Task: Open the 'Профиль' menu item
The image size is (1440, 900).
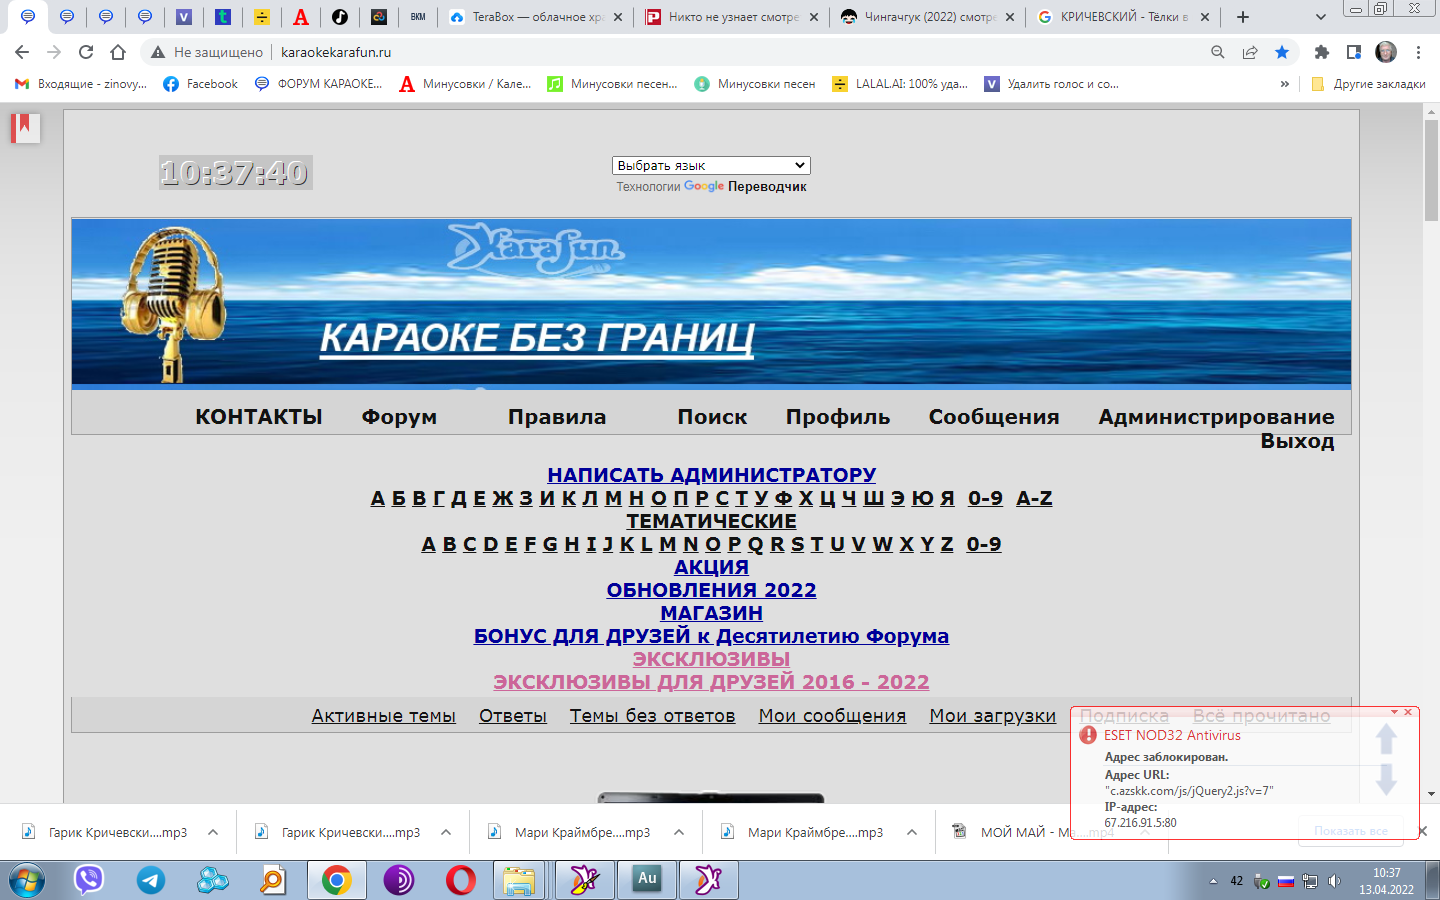Action: (838, 417)
